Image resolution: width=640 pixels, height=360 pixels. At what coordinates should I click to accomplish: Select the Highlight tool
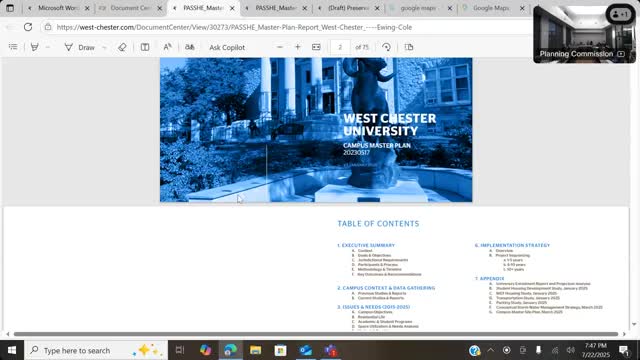pos(35,47)
